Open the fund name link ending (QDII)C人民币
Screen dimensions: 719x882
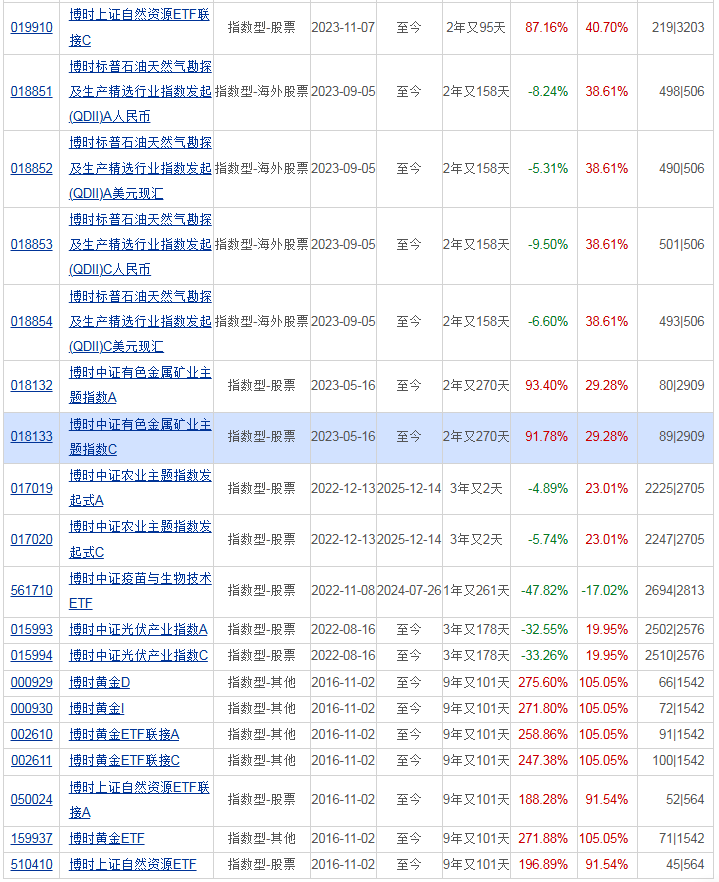[x=140, y=245]
